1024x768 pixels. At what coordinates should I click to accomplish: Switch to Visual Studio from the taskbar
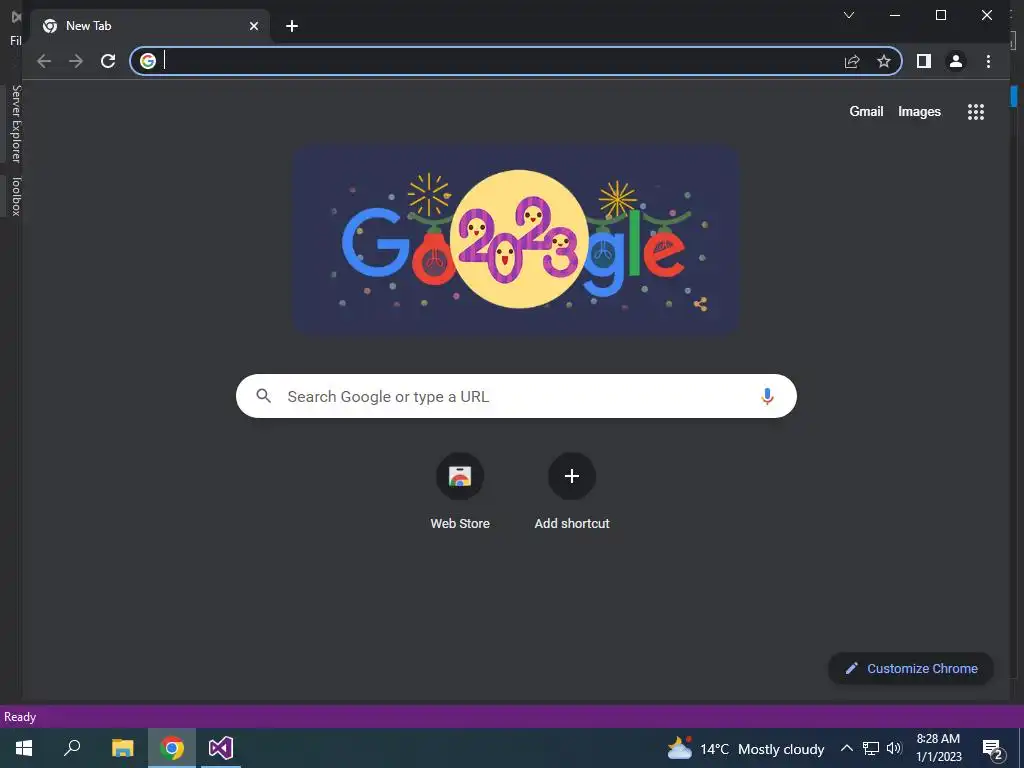click(x=221, y=748)
